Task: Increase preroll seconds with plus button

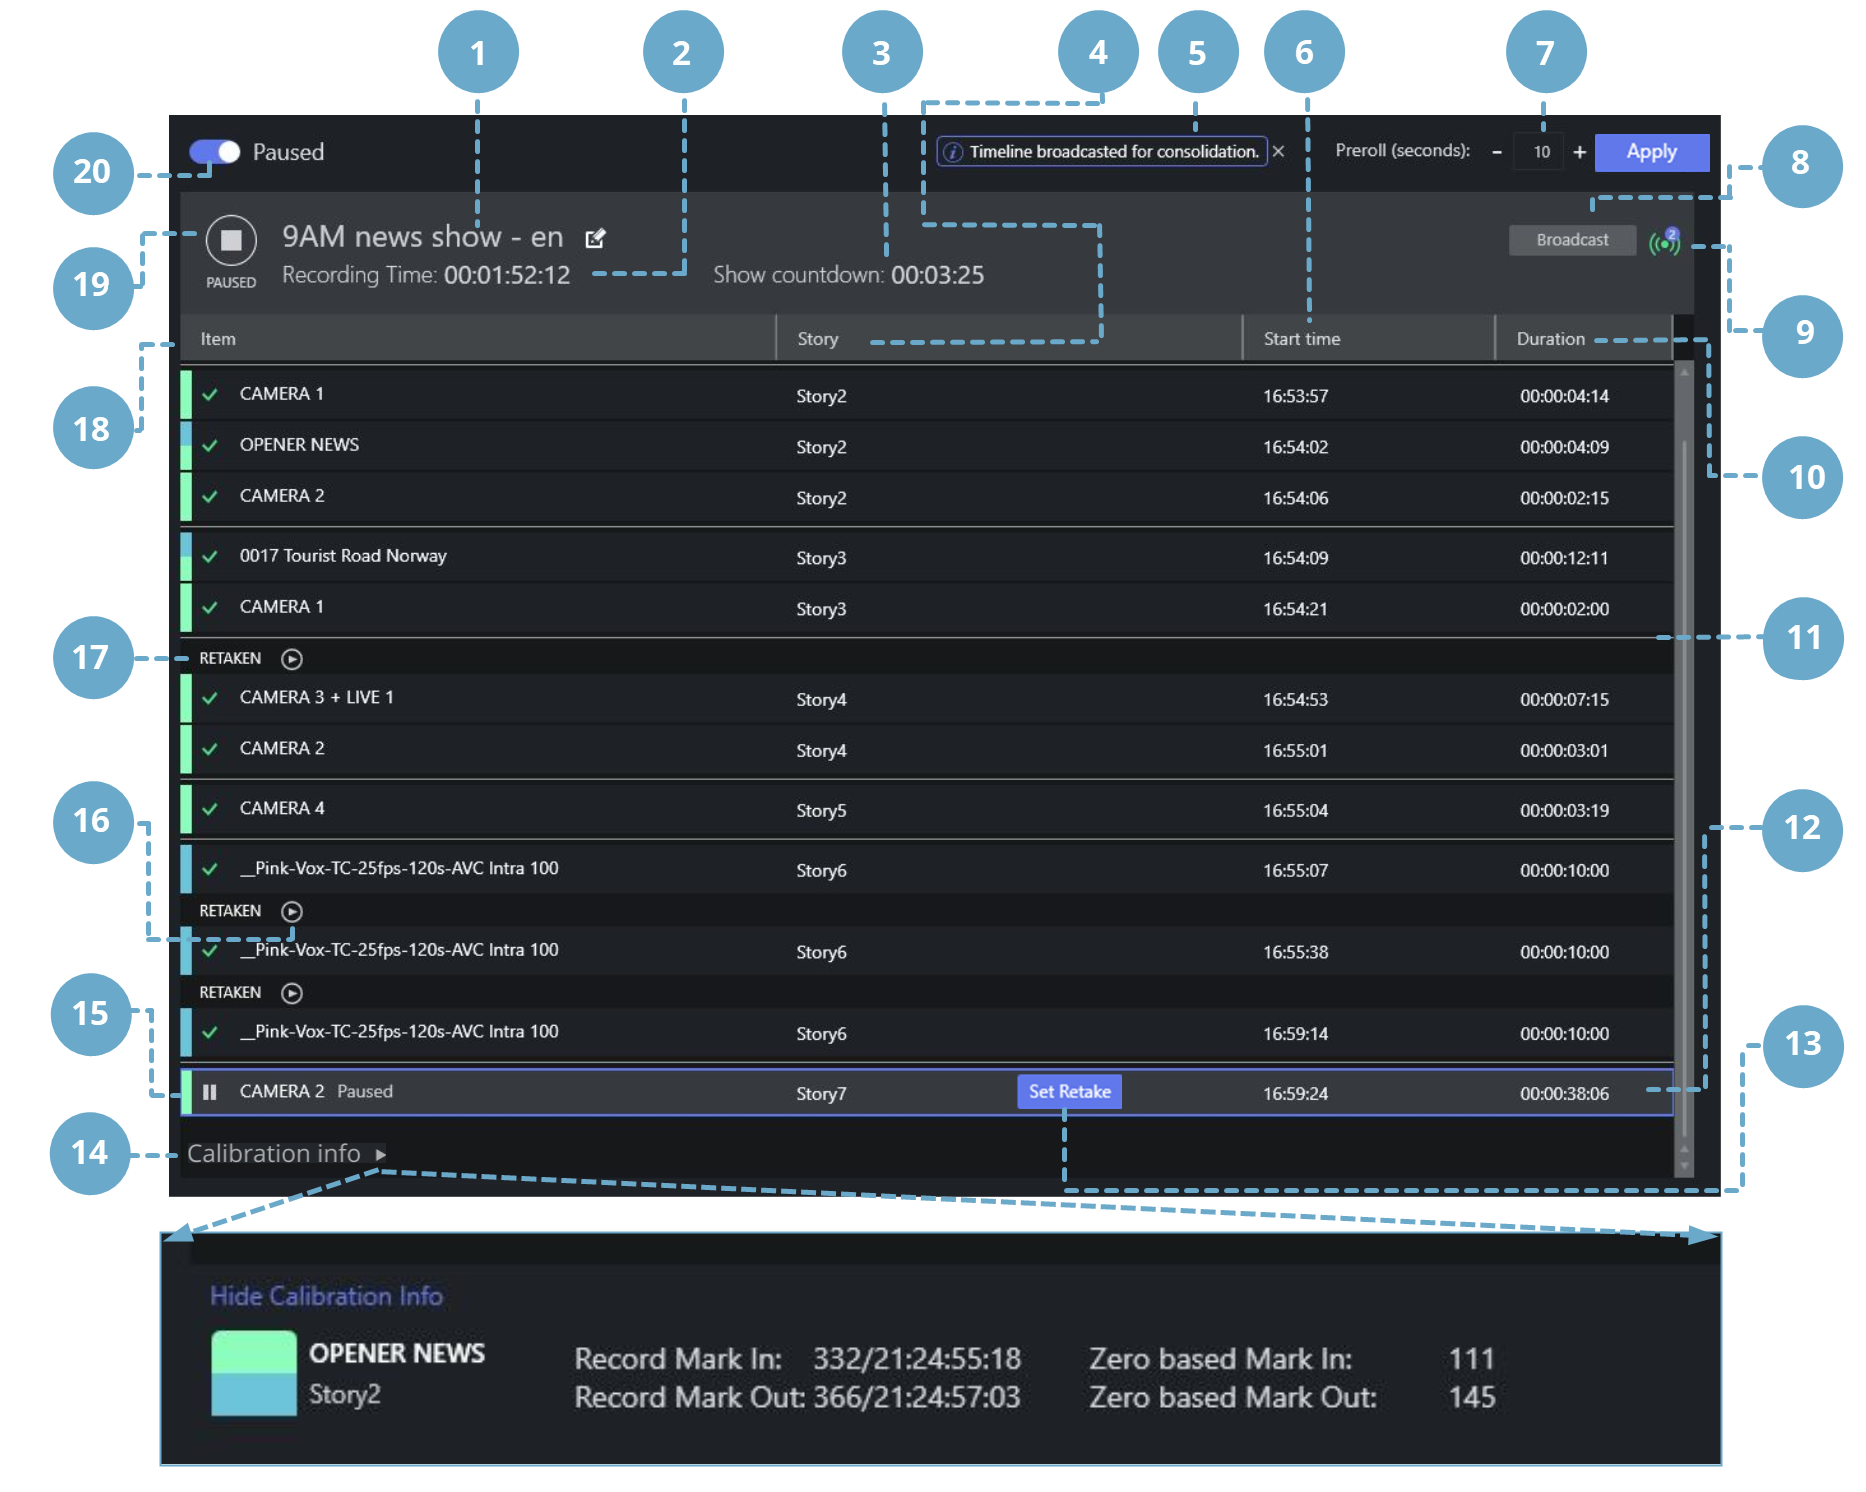Action: (x=1580, y=152)
